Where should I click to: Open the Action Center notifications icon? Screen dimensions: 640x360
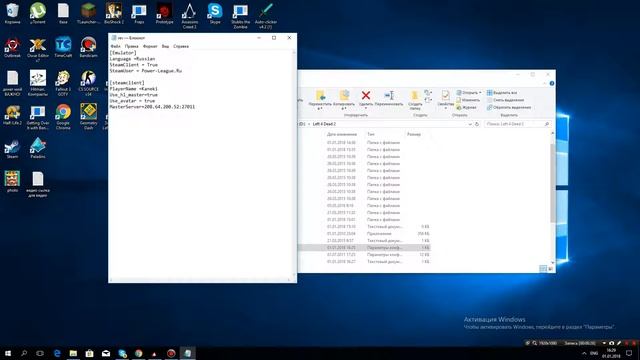(x=629, y=353)
